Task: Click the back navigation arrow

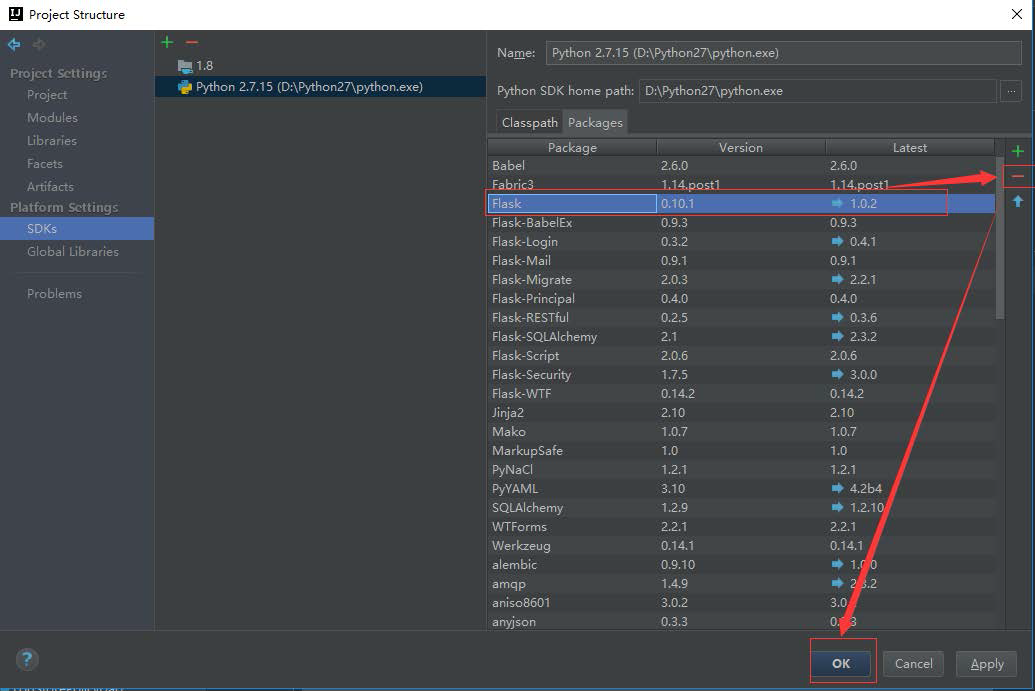Action: tap(14, 44)
